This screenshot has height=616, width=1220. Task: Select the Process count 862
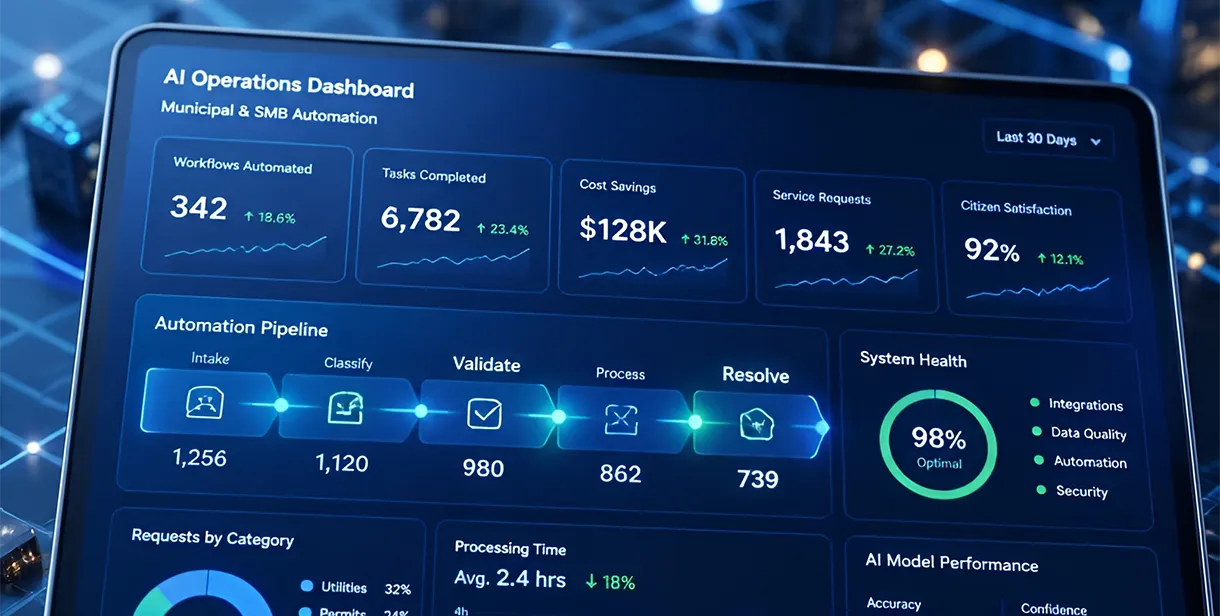[x=620, y=473]
